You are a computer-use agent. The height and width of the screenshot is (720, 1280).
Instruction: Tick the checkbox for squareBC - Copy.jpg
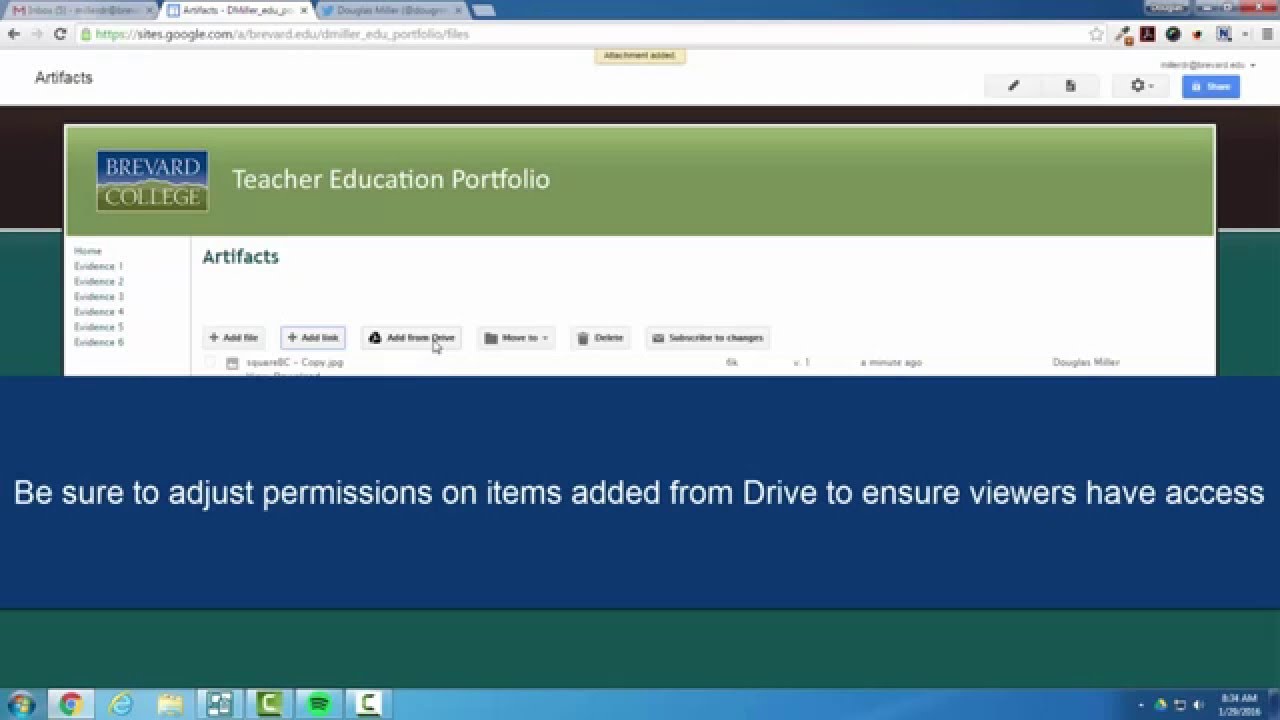(x=210, y=362)
